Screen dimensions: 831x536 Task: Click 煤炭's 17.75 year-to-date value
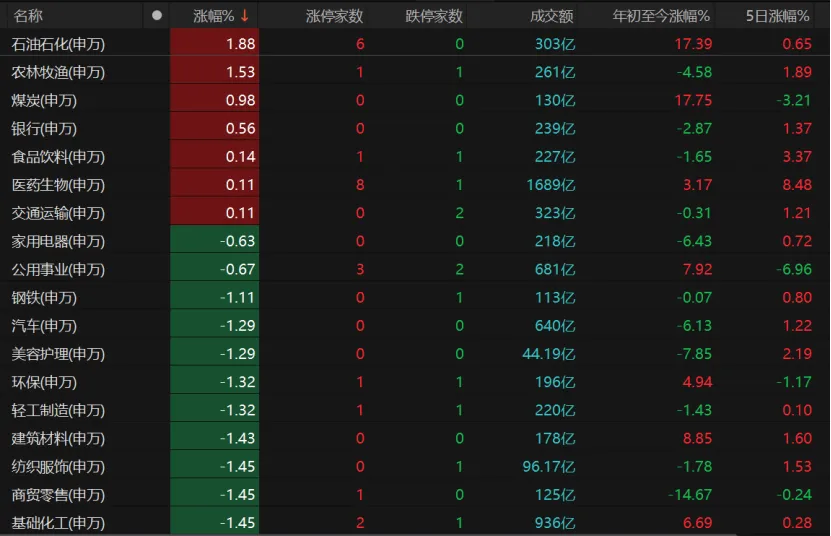click(693, 101)
